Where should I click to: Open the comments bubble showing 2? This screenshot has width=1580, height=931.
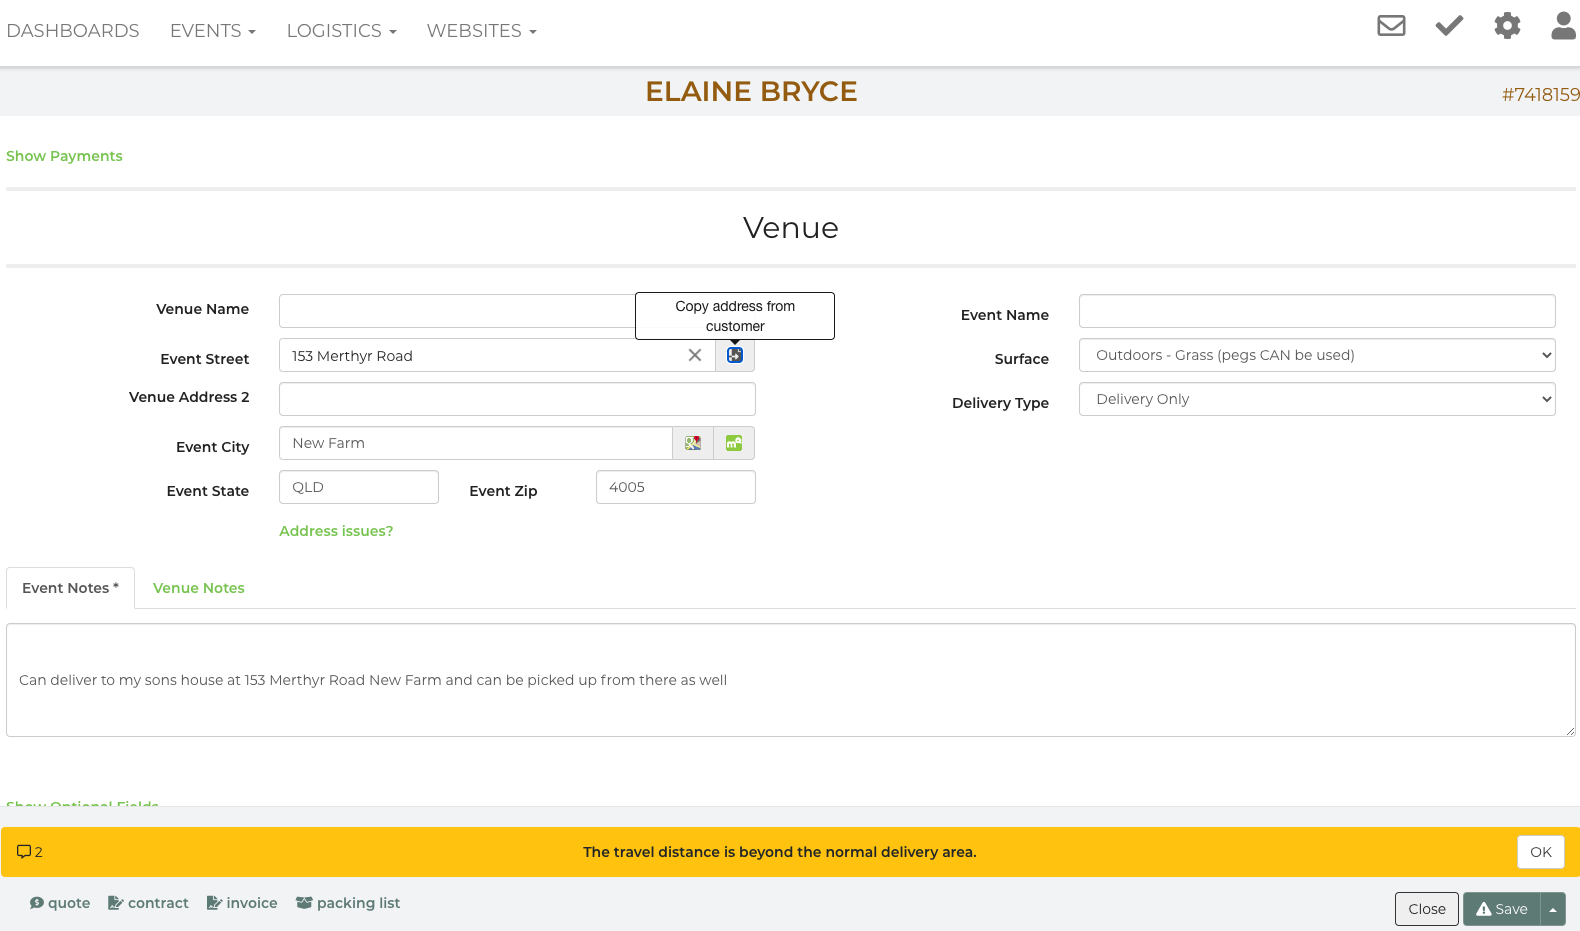tap(29, 852)
